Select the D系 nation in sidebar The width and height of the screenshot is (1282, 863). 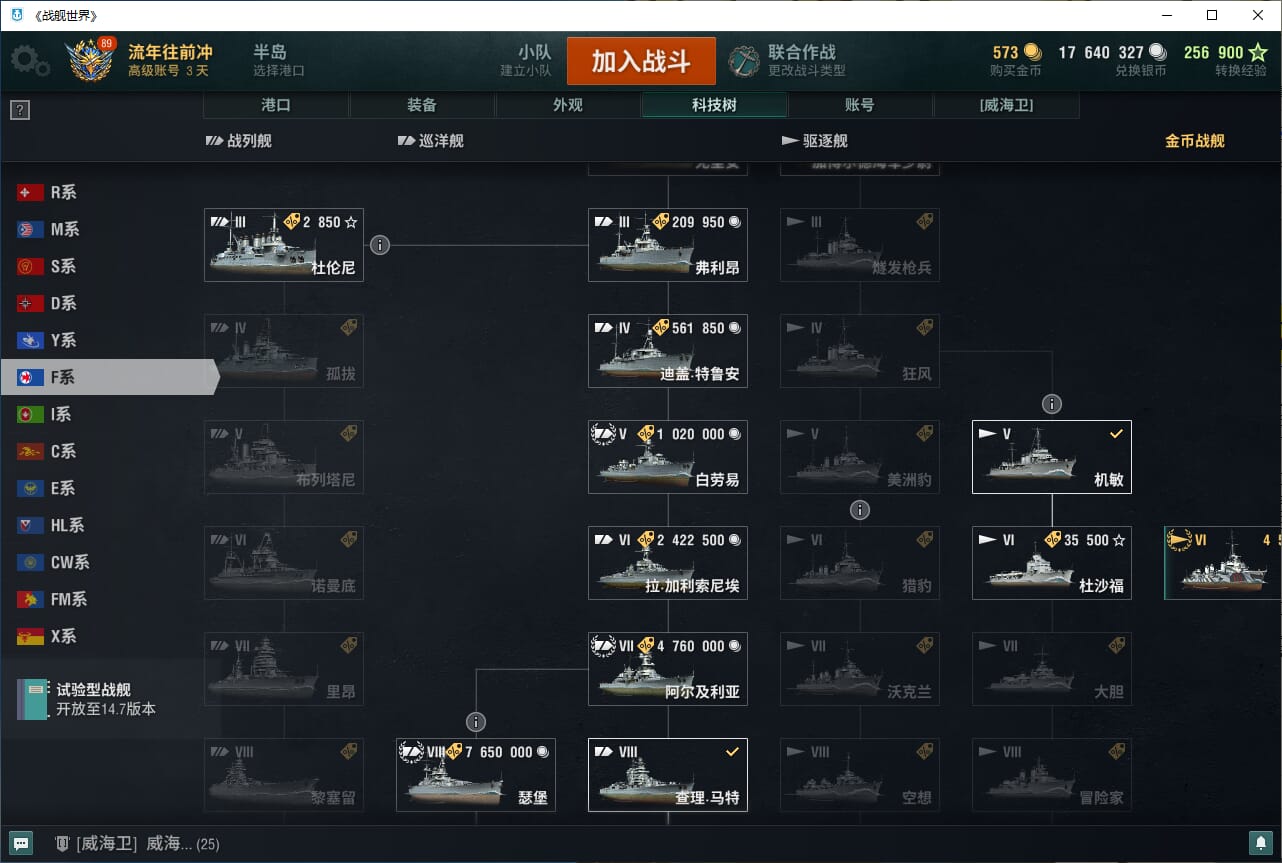[x=63, y=303]
